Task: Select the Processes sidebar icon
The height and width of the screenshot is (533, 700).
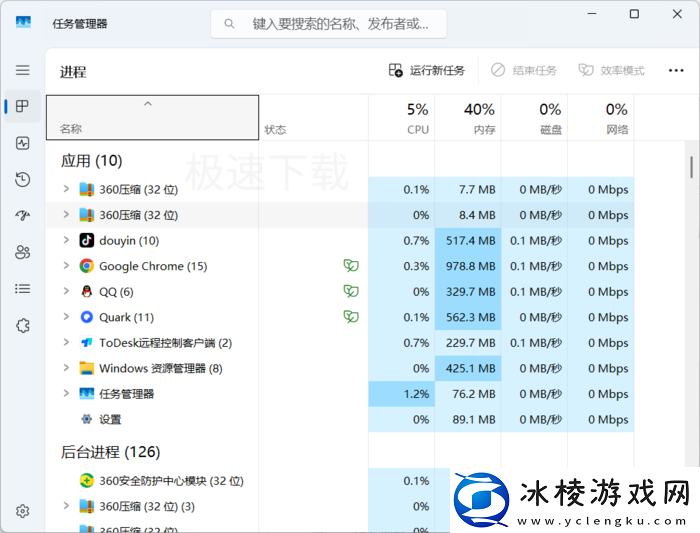Action: [22, 106]
